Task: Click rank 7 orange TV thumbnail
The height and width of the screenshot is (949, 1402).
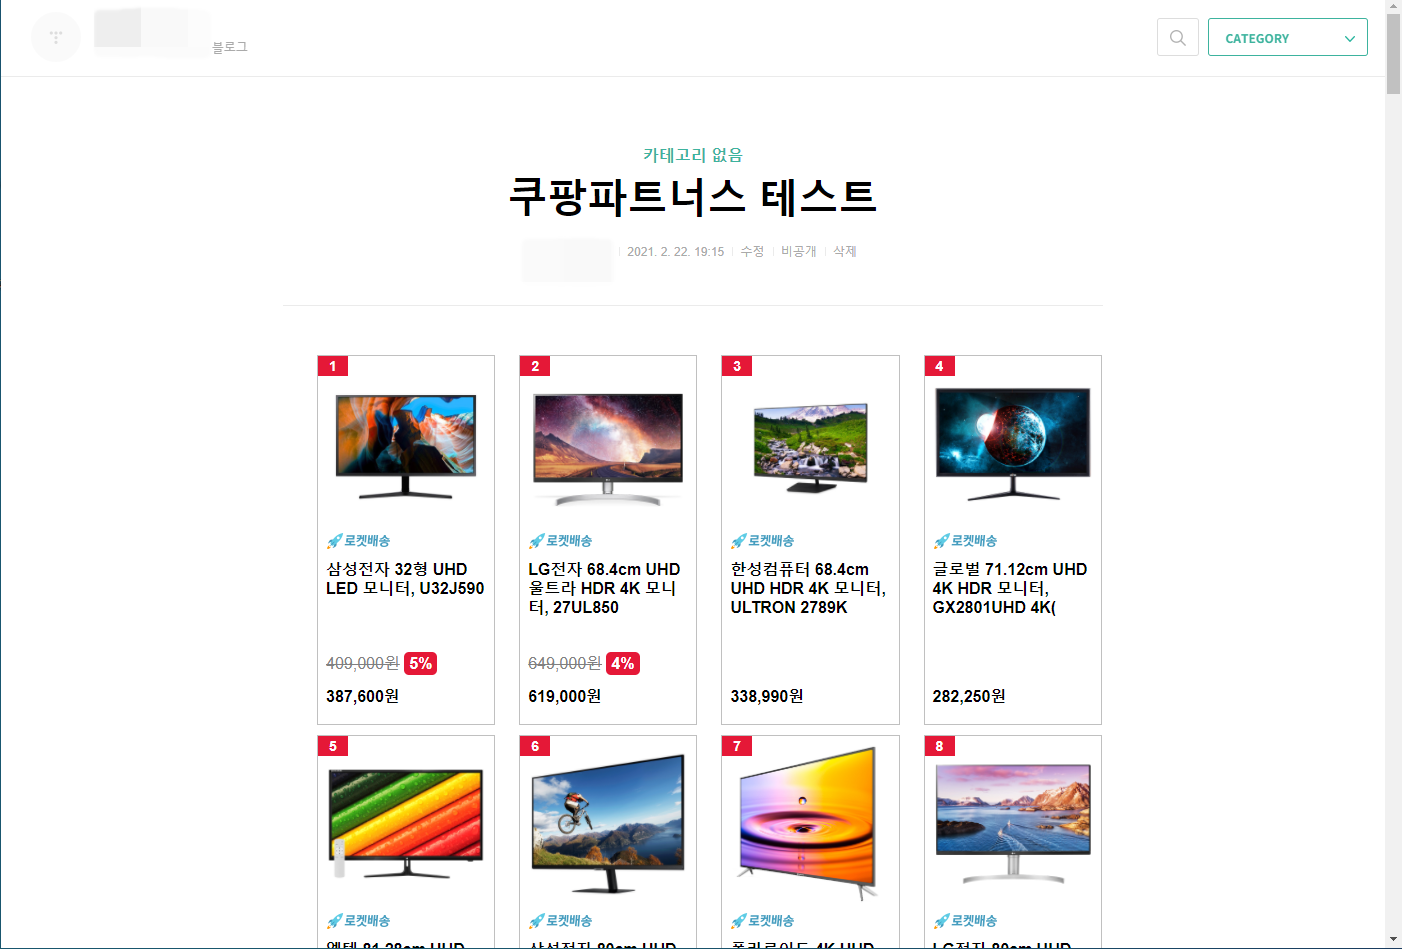Action: click(809, 823)
